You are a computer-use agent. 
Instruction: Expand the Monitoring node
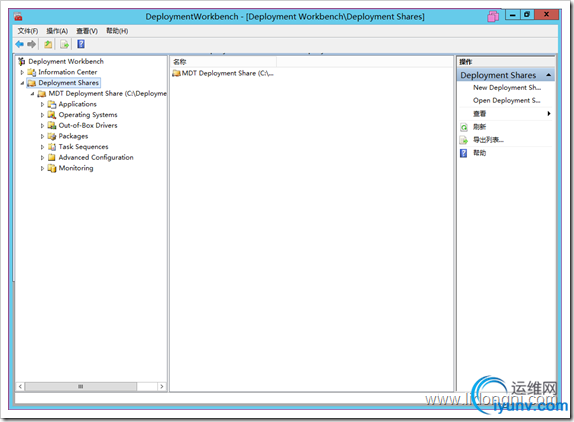[x=42, y=168]
